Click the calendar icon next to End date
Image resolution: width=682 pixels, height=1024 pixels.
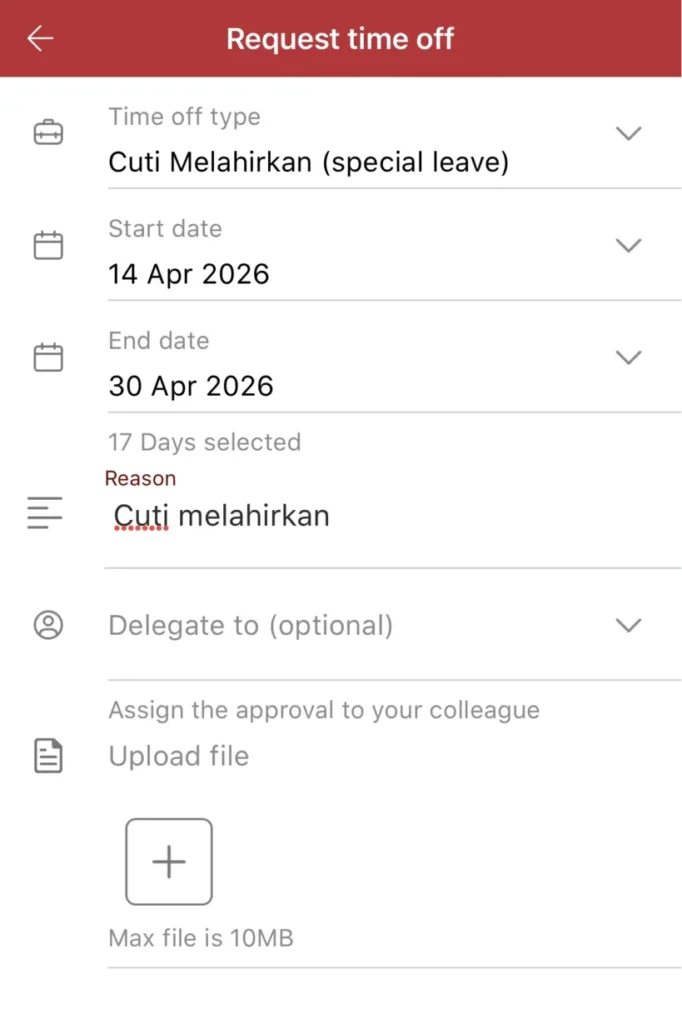[48, 355]
